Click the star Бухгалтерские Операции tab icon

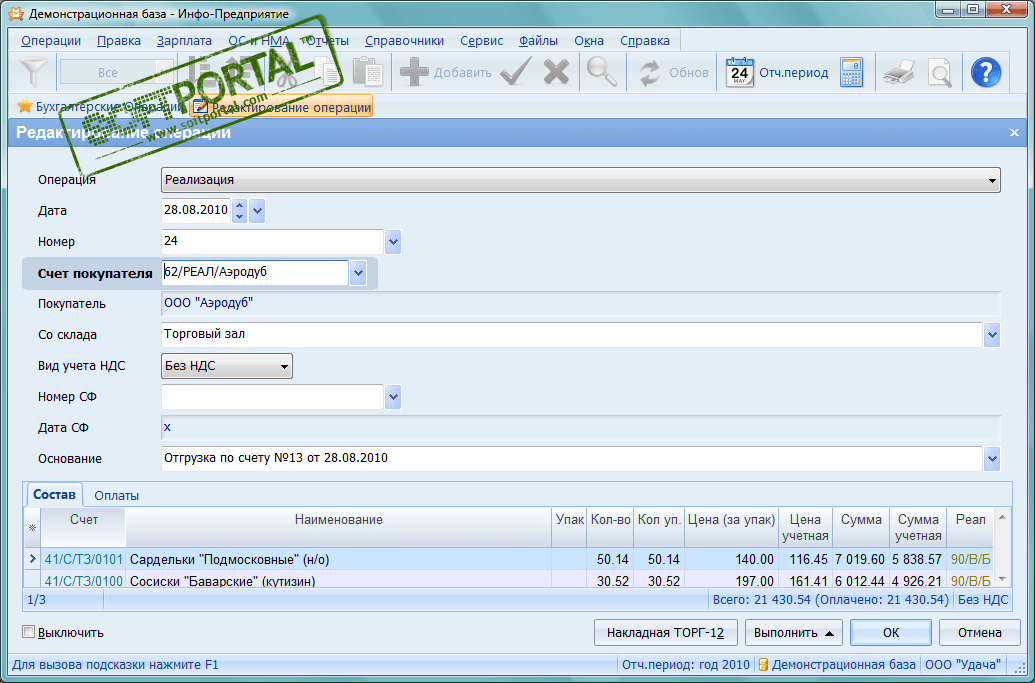coord(25,106)
